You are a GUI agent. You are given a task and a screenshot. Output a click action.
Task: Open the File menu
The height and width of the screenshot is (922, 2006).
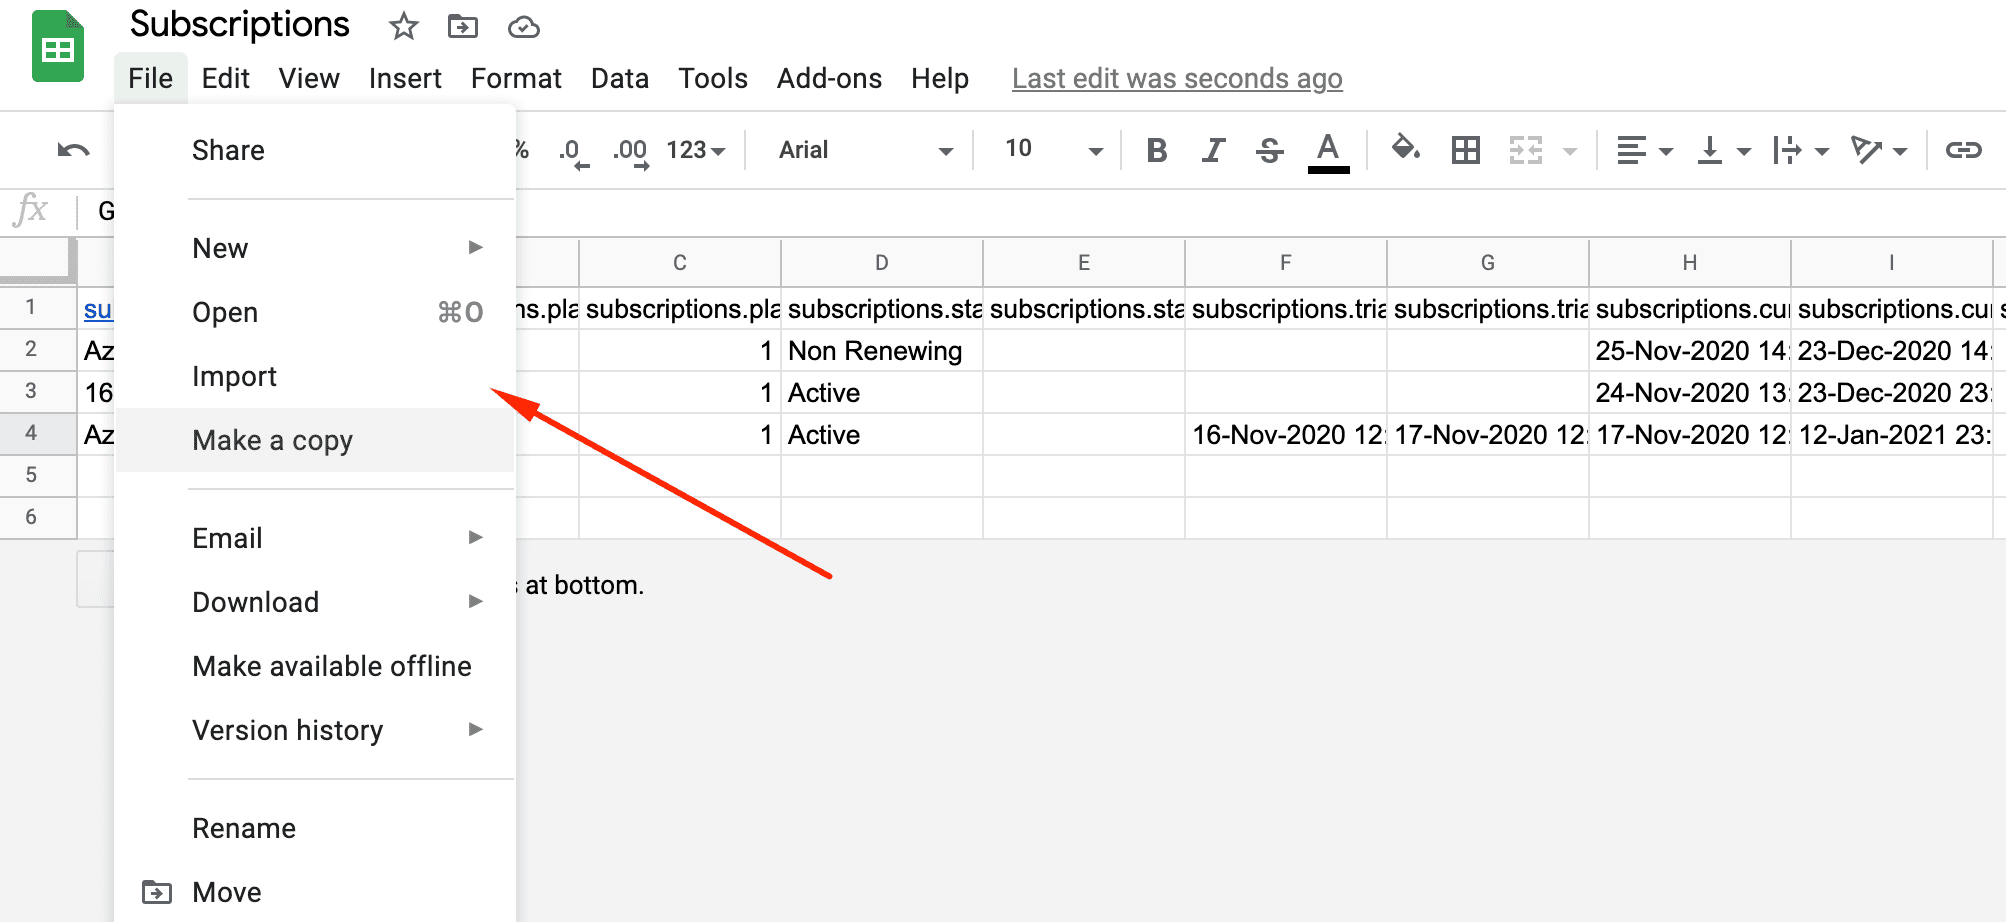coord(151,78)
